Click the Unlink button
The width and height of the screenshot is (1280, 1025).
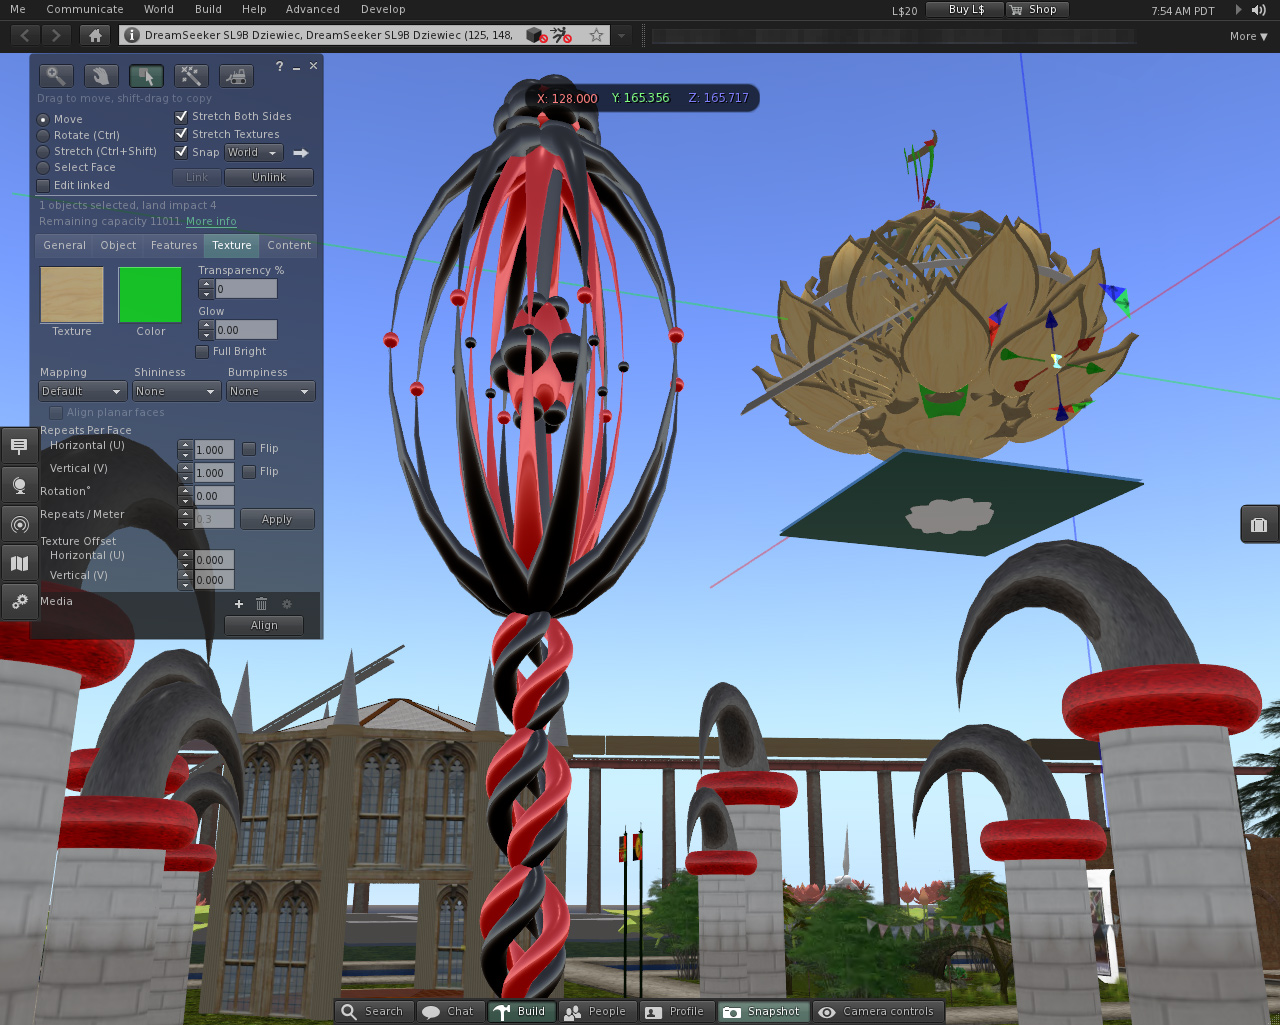pos(268,177)
